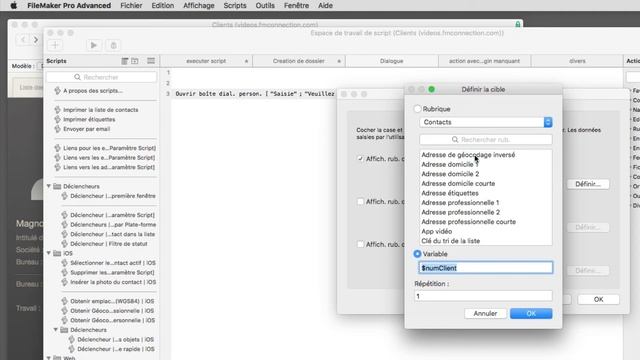Select 'Adresse étiquettes' field
640x360 pixels.
click(486, 193)
